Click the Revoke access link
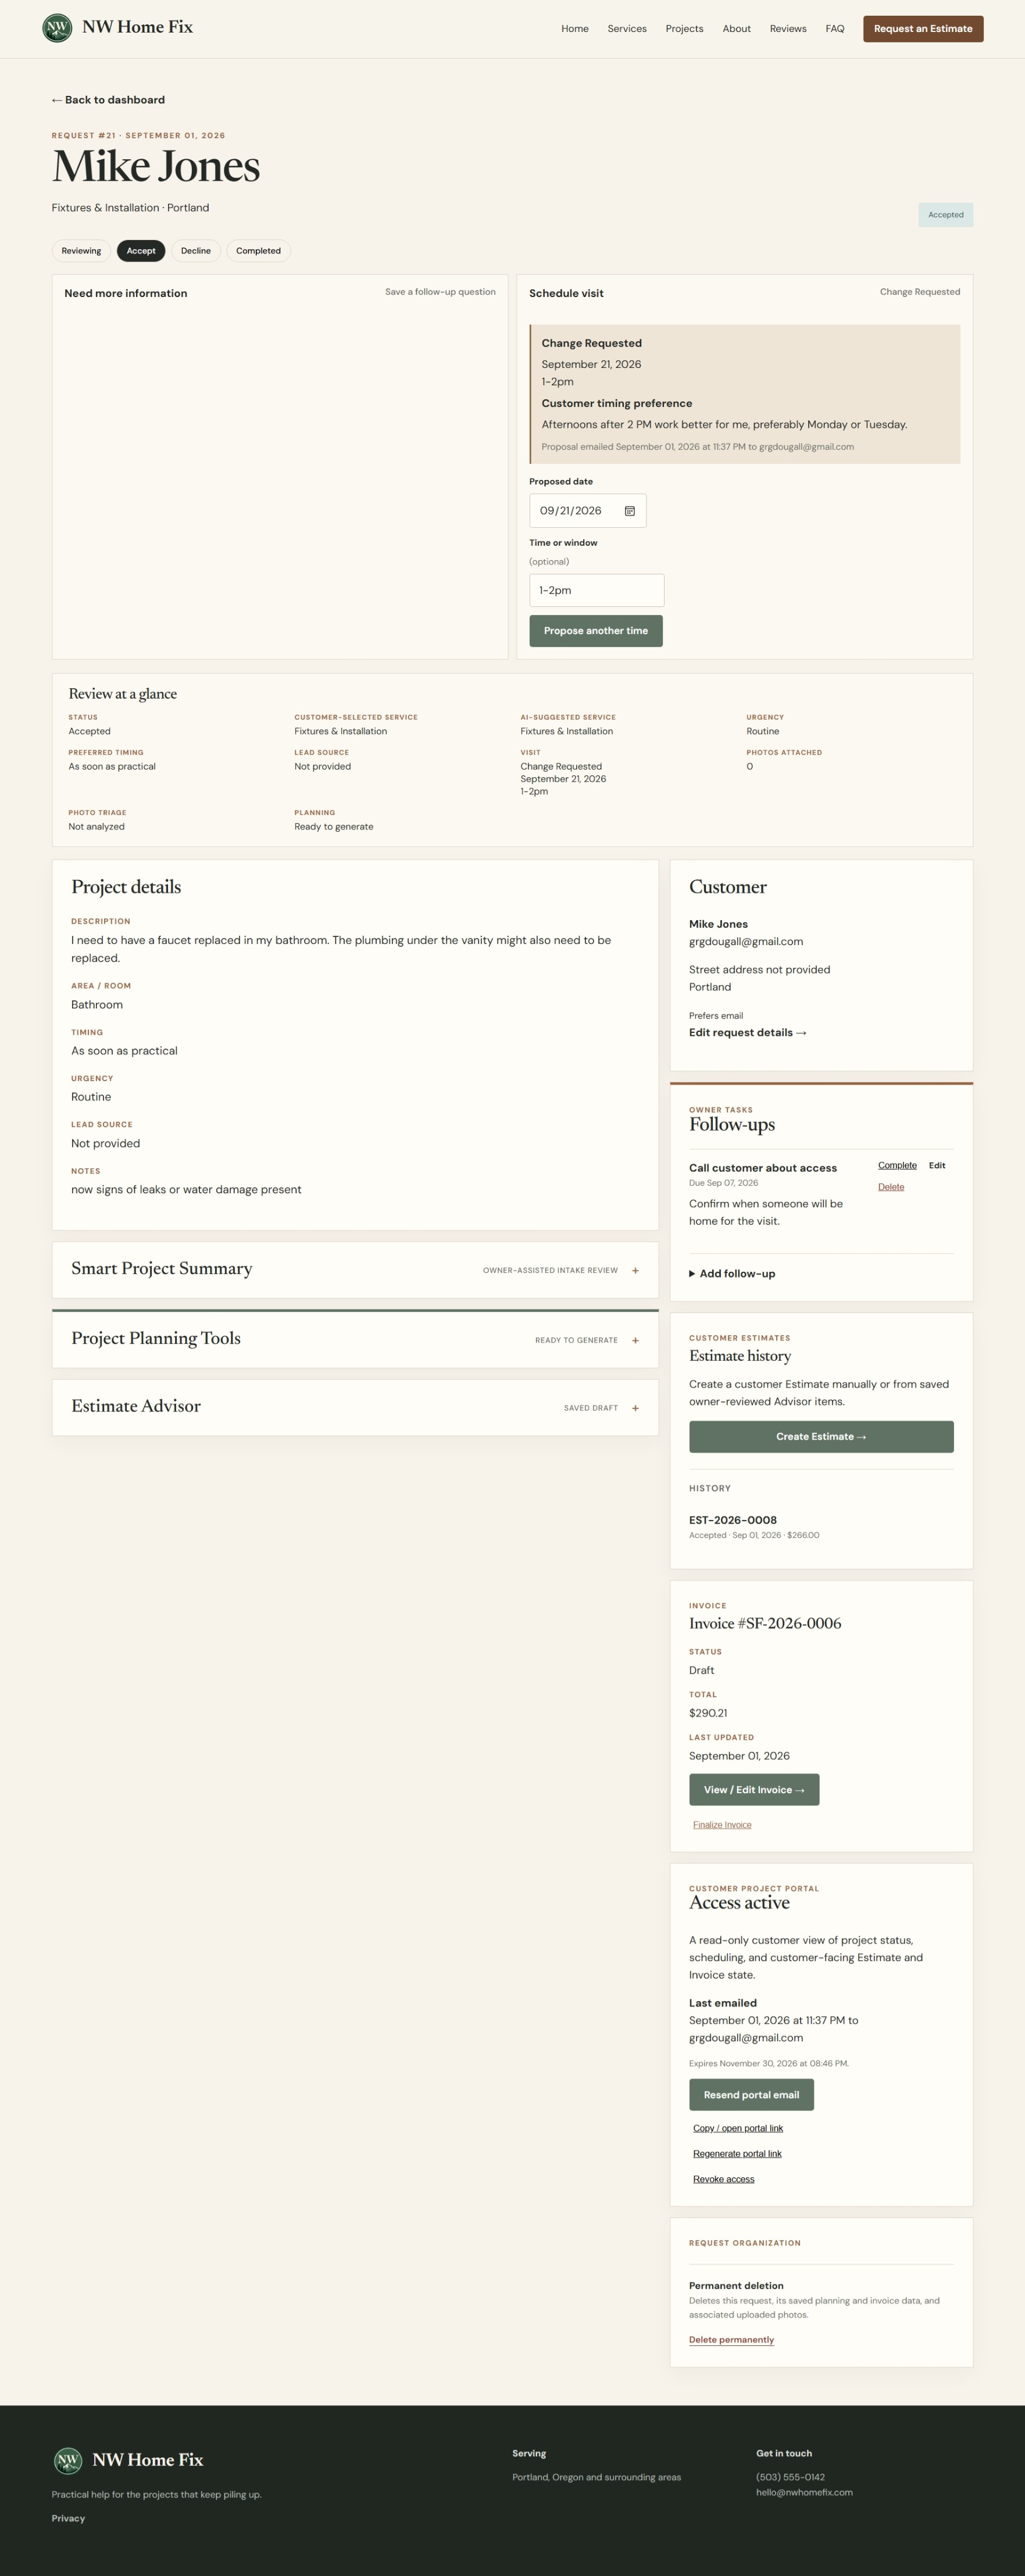The image size is (1025, 2576). coord(724,2179)
